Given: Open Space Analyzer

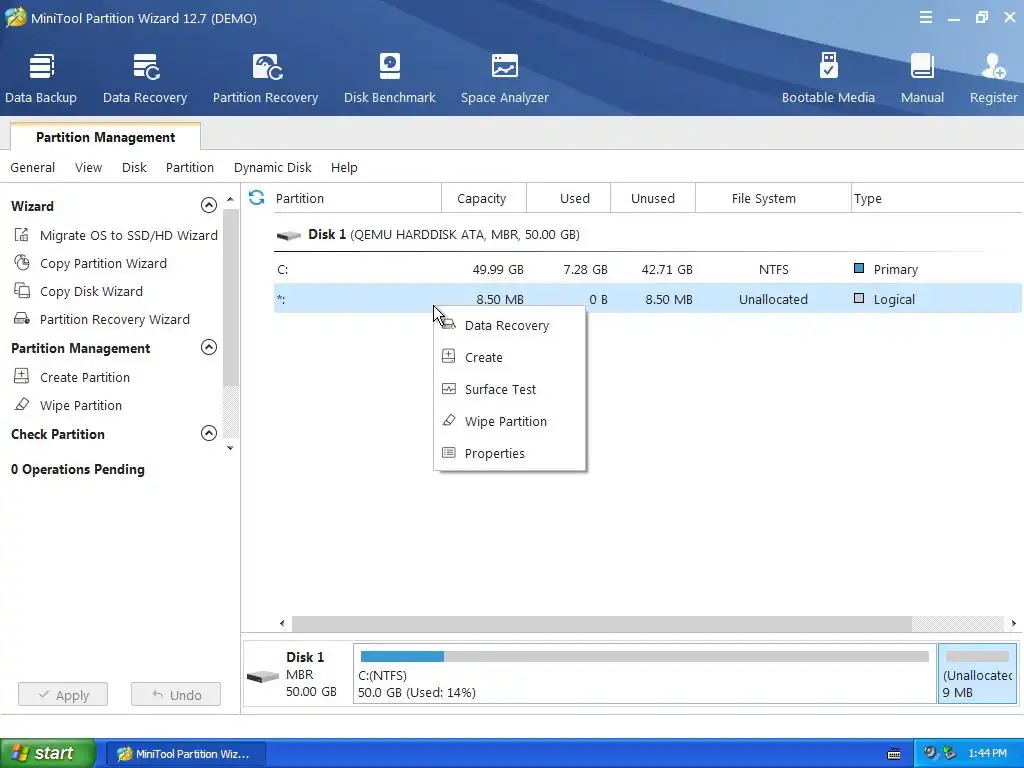Looking at the screenshot, I should (504, 78).
